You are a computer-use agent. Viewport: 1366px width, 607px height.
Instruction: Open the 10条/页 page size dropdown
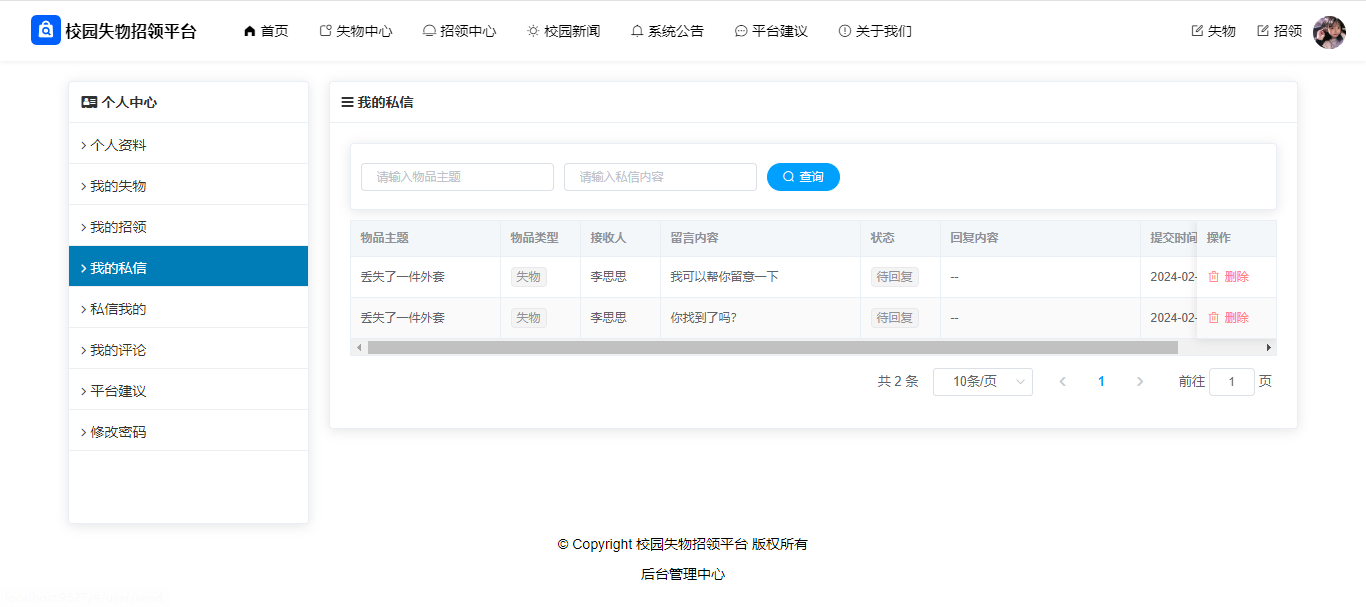[x=982, y=382]
